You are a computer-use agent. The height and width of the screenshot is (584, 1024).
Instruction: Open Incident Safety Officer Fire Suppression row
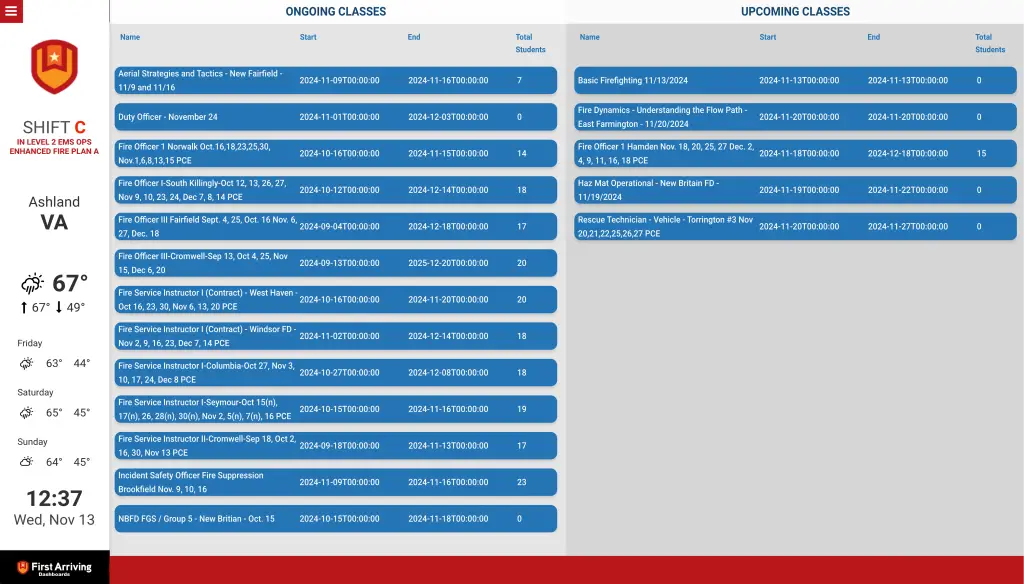point(335,482)
